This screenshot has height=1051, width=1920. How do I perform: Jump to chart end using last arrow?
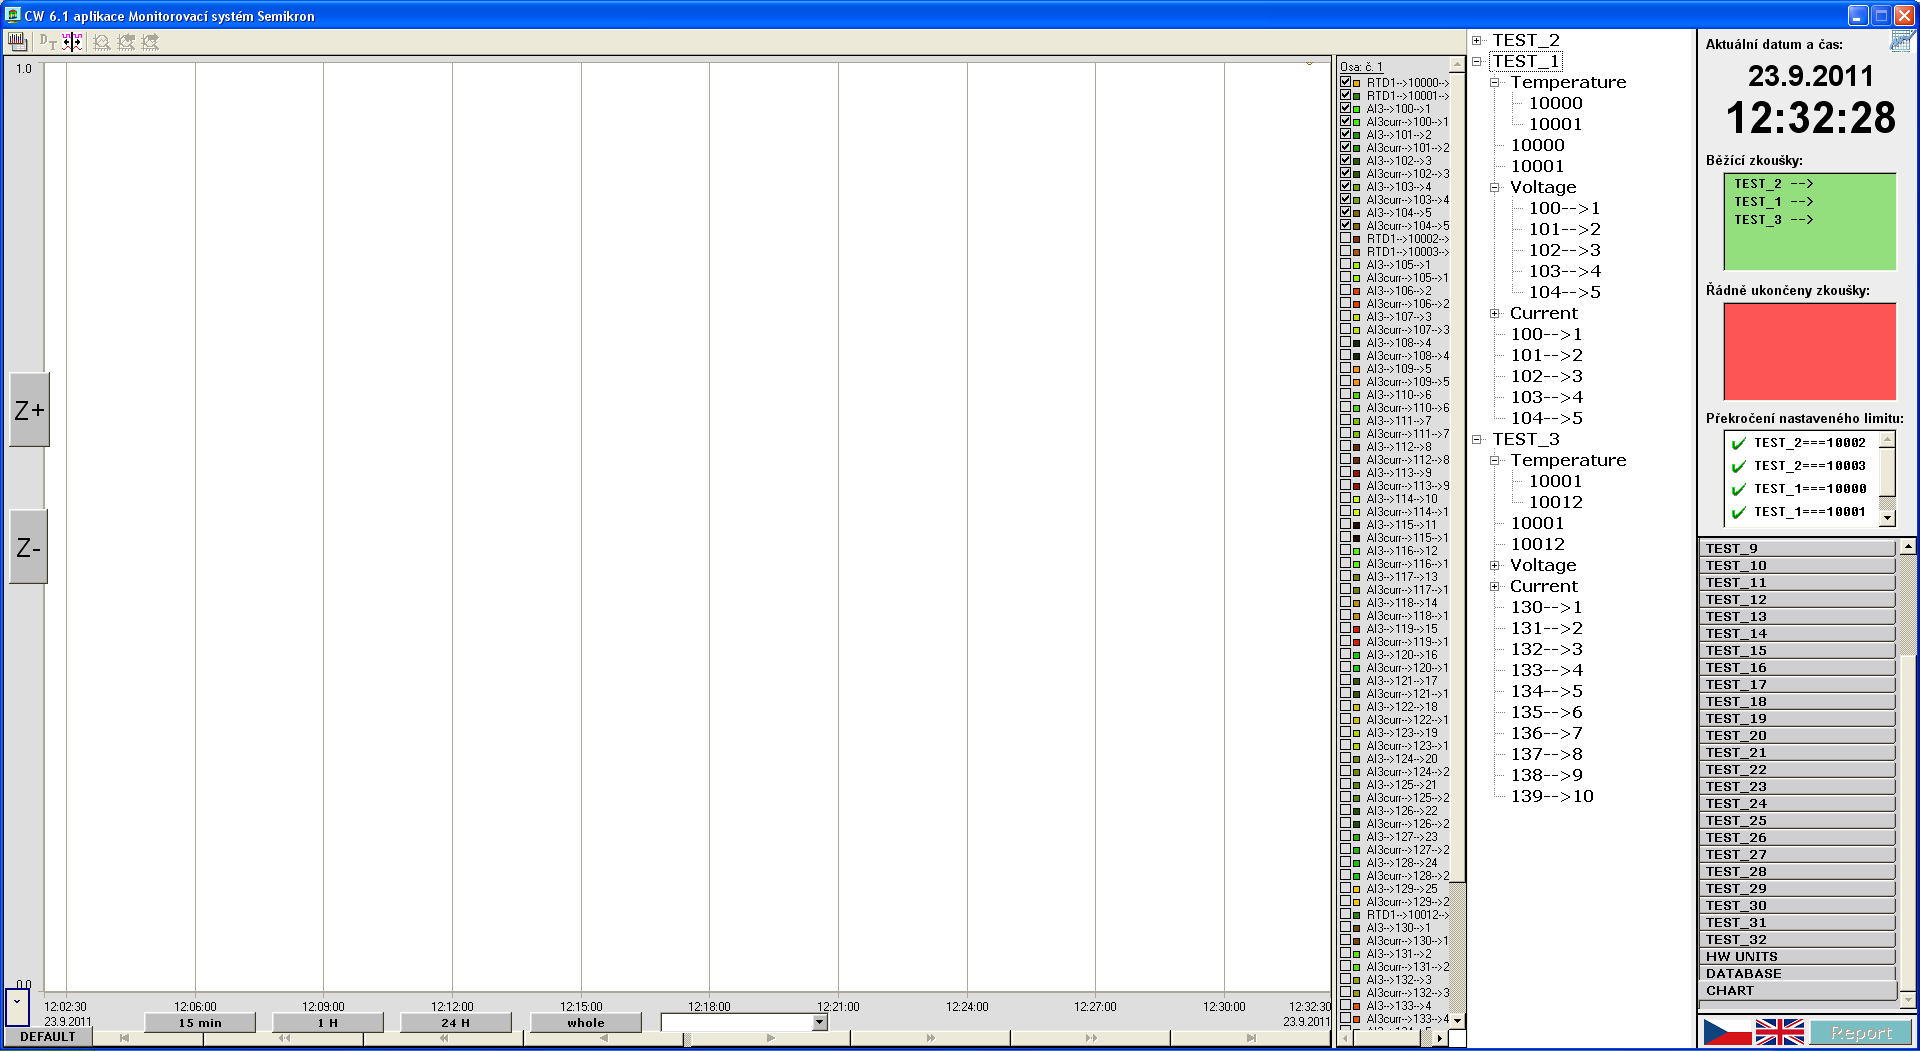coord(1250,1038)
